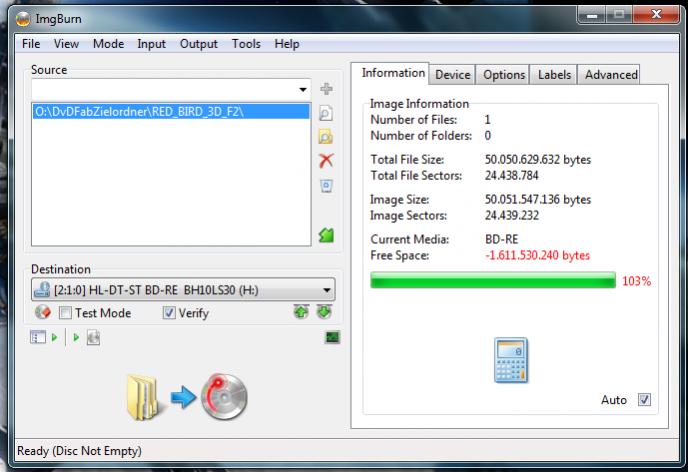Click the grayed disc queue icon
Screen dimensions: 688x472
tap(93, 338)
